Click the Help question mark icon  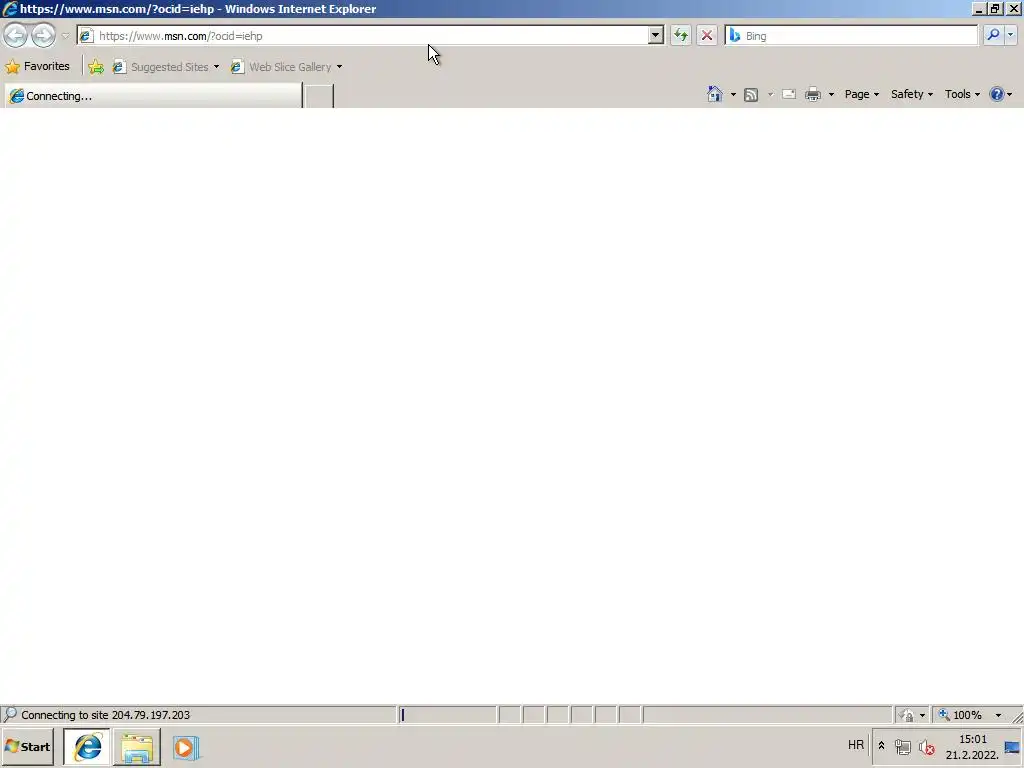pyautogui.click(x=997, y=94)
